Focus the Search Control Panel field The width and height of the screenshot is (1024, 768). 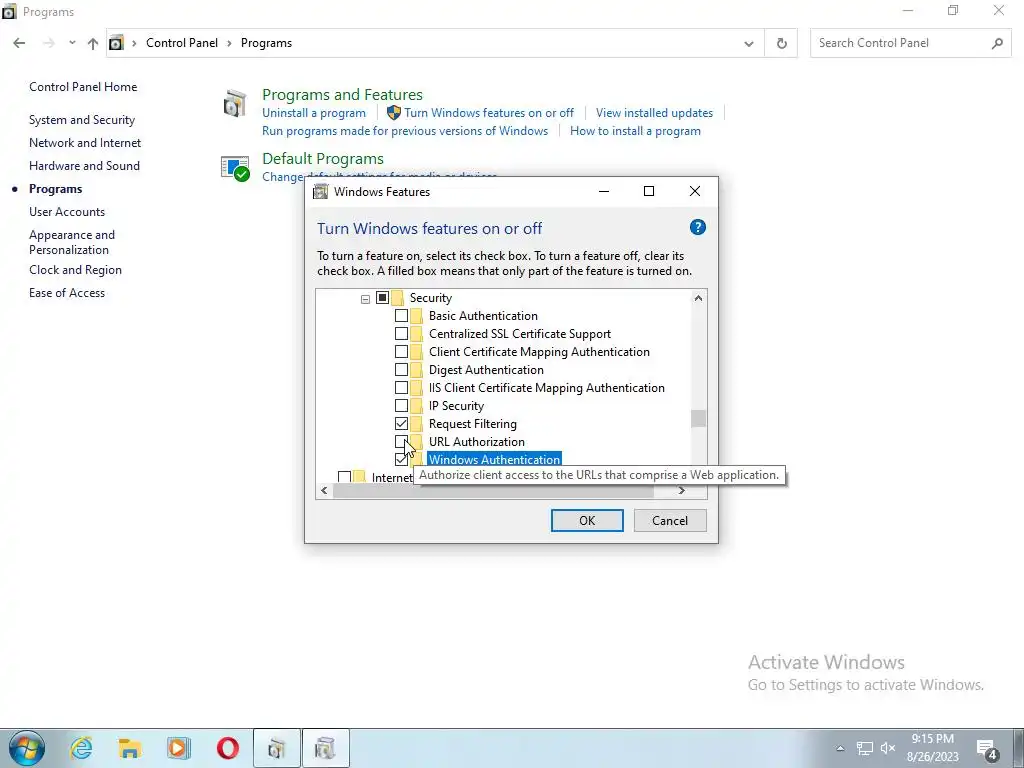click(903, 43)
